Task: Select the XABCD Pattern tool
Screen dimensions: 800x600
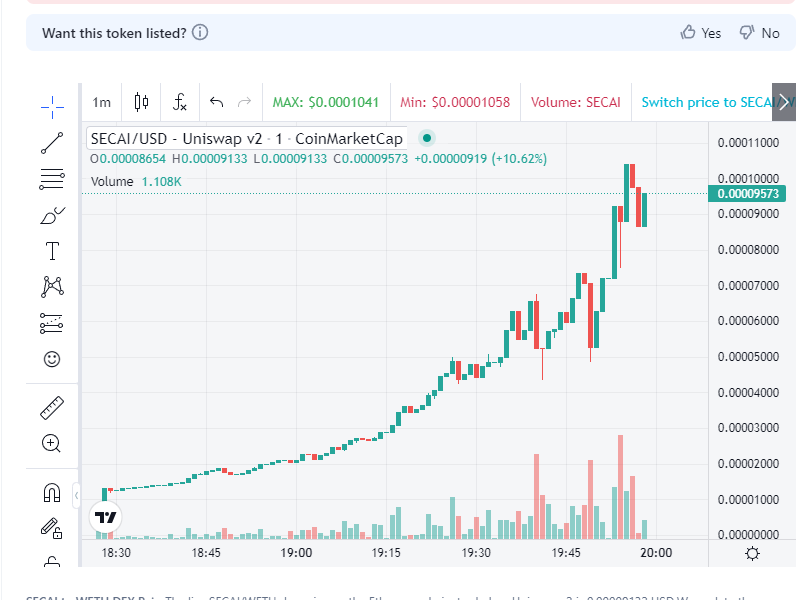Action: (51, 286)
